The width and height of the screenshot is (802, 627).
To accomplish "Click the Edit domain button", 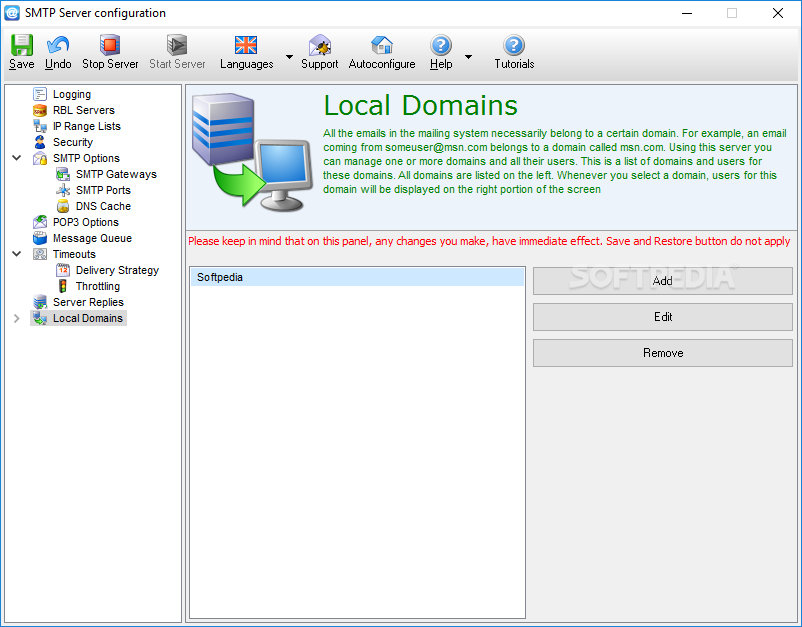I will tap(663, 317).
